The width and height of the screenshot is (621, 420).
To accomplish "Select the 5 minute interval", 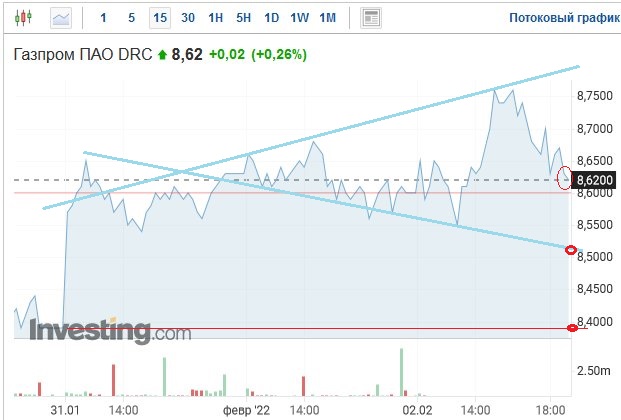I will (x=131, y=18).
